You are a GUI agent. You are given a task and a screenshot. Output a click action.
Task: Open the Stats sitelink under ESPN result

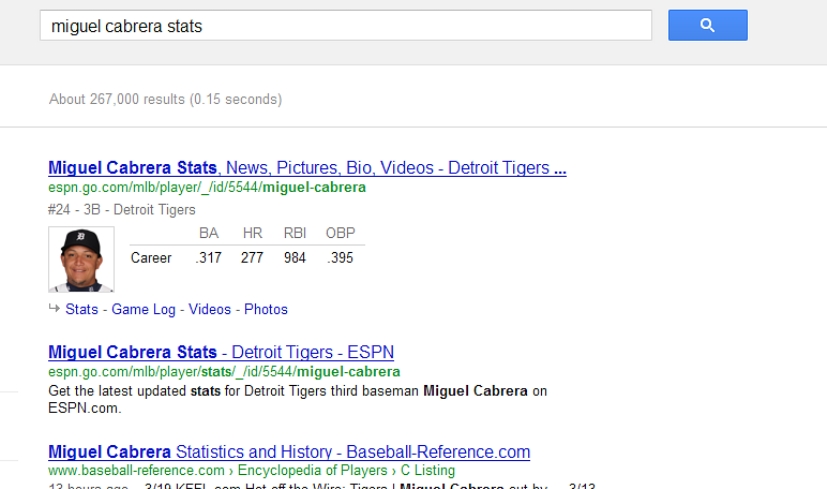click(82, 309)
